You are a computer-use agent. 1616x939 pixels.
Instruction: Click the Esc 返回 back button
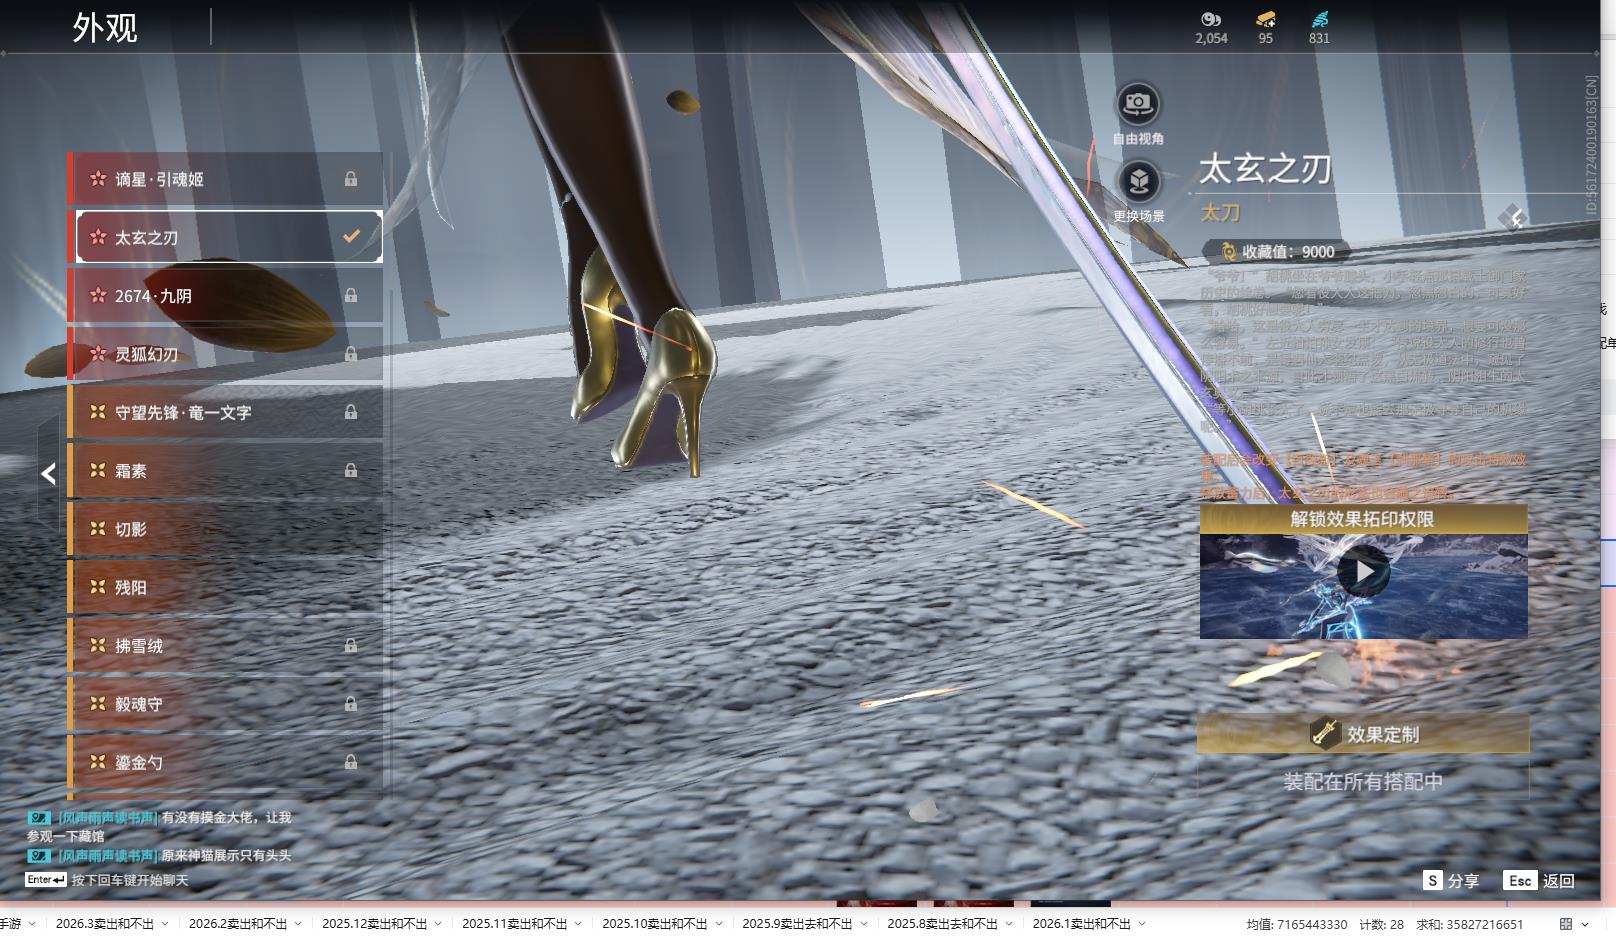[1540, 880]
